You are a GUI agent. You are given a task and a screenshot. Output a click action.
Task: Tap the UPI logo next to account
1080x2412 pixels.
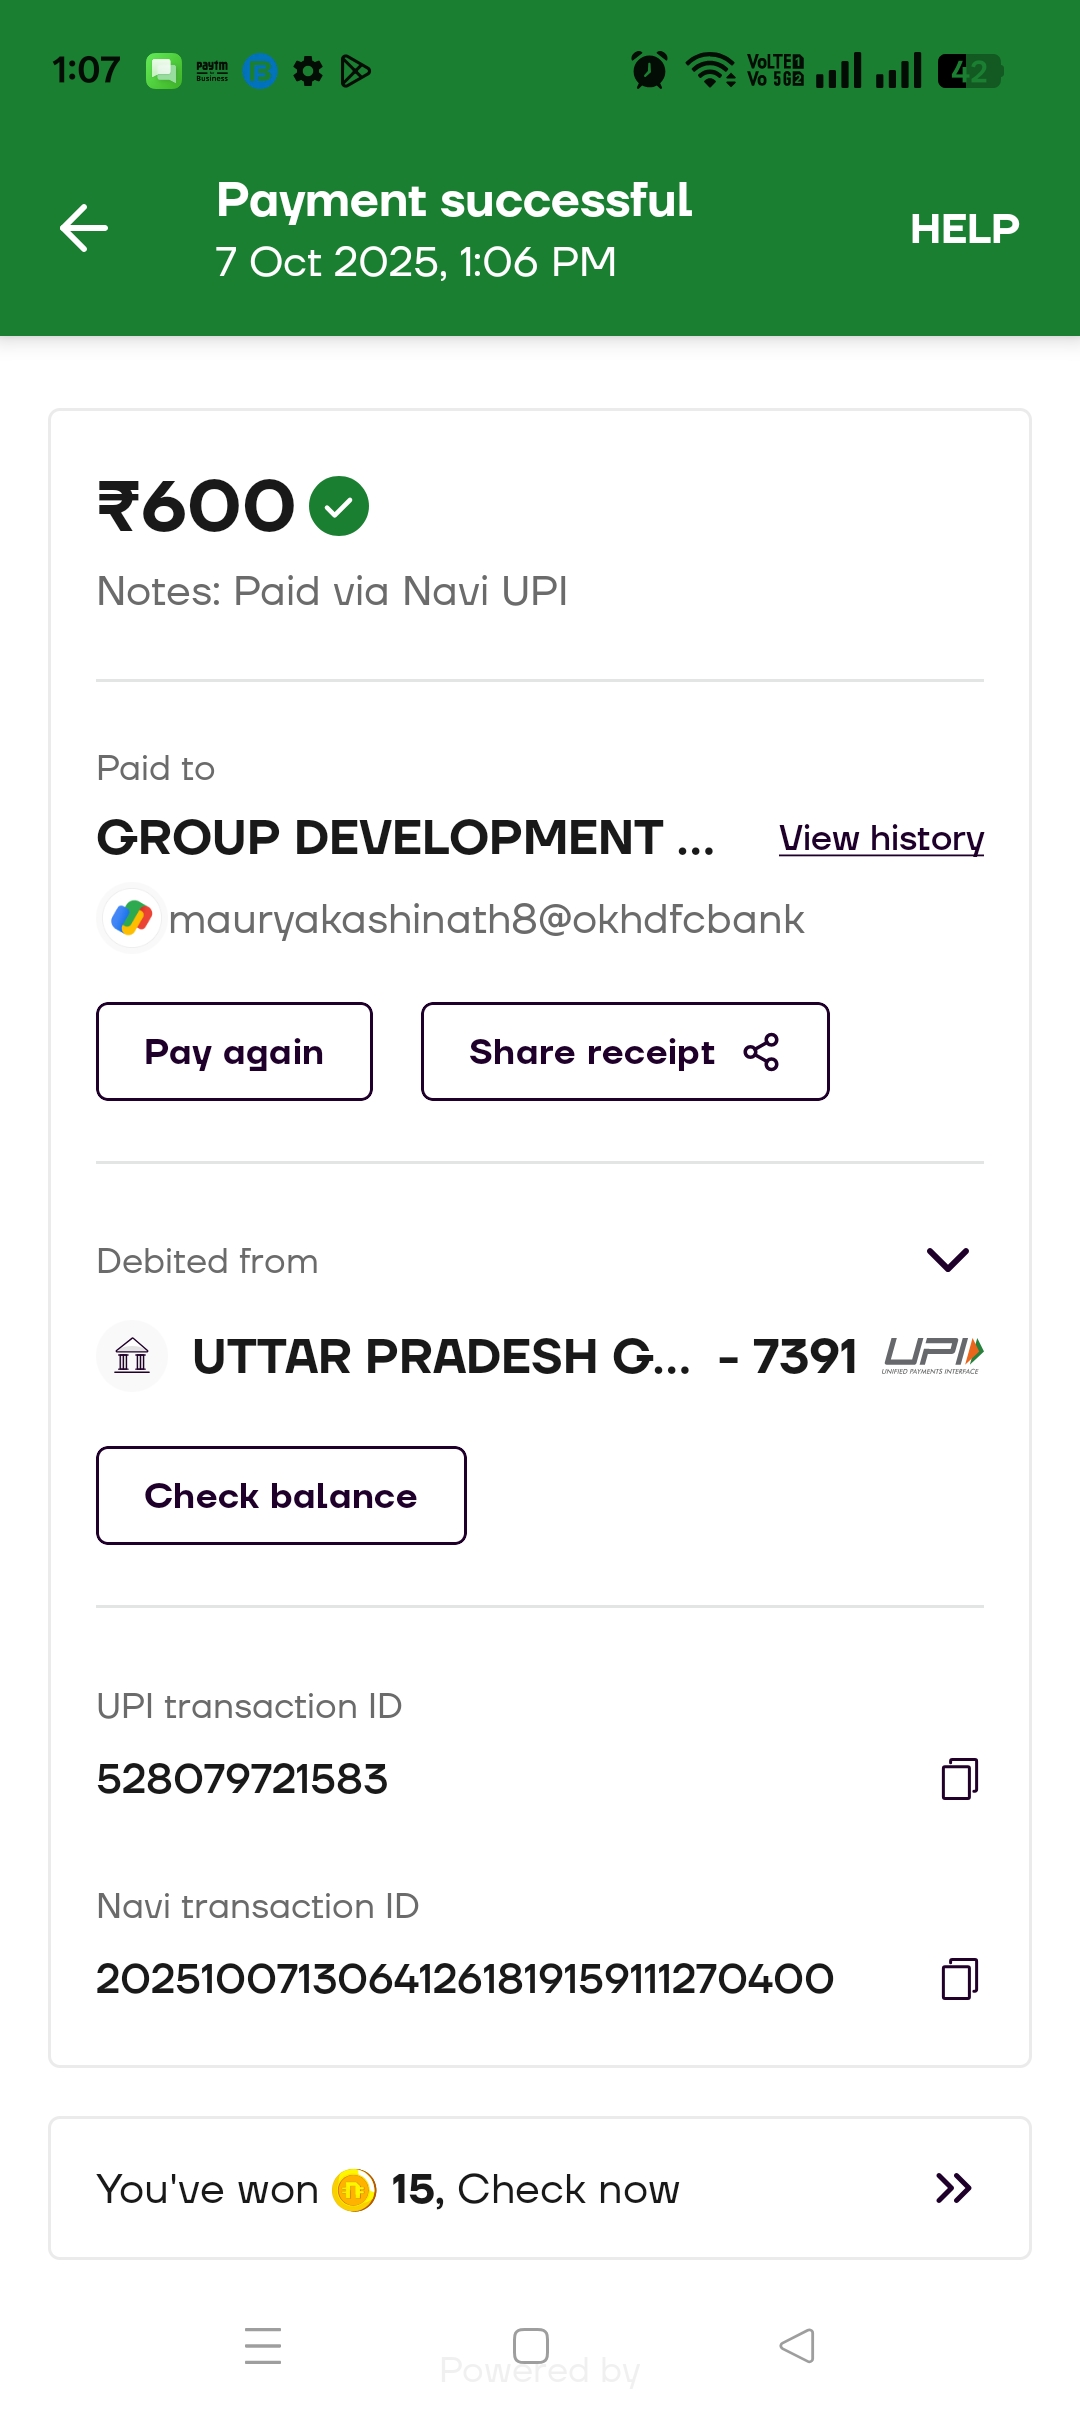932,1356
